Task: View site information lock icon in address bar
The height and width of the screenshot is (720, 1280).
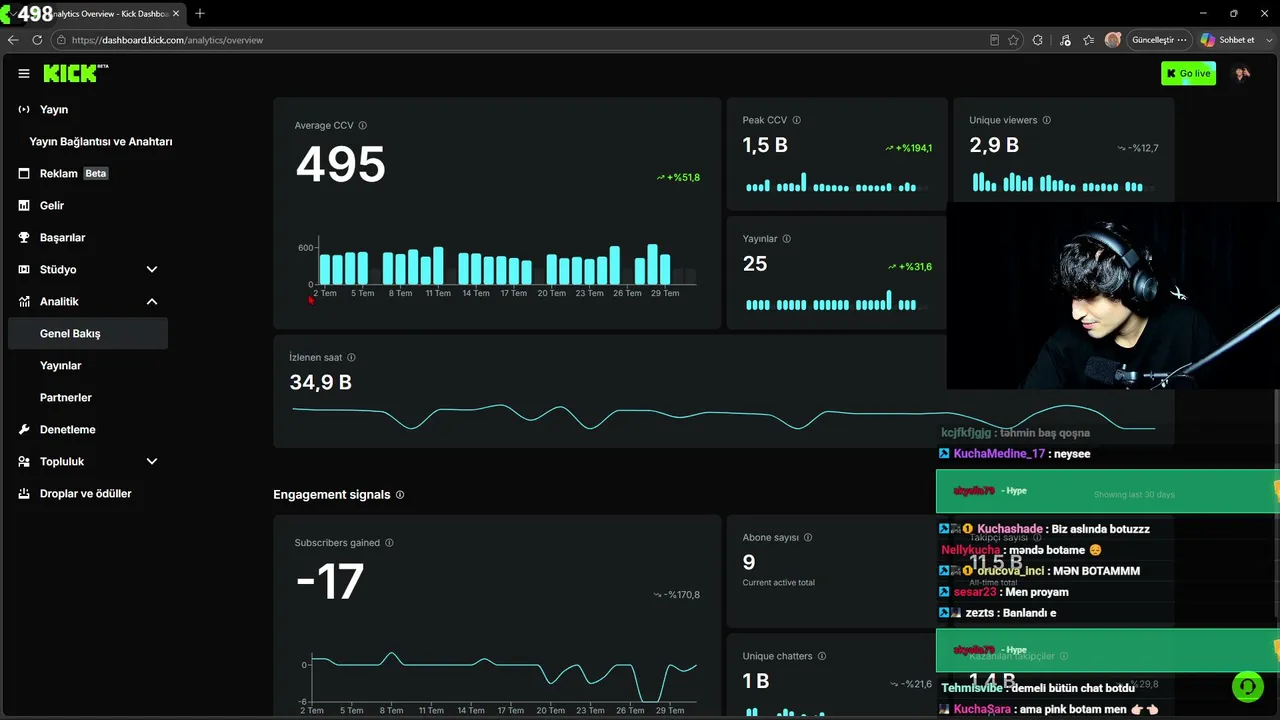Action: [x=62, y=40]
